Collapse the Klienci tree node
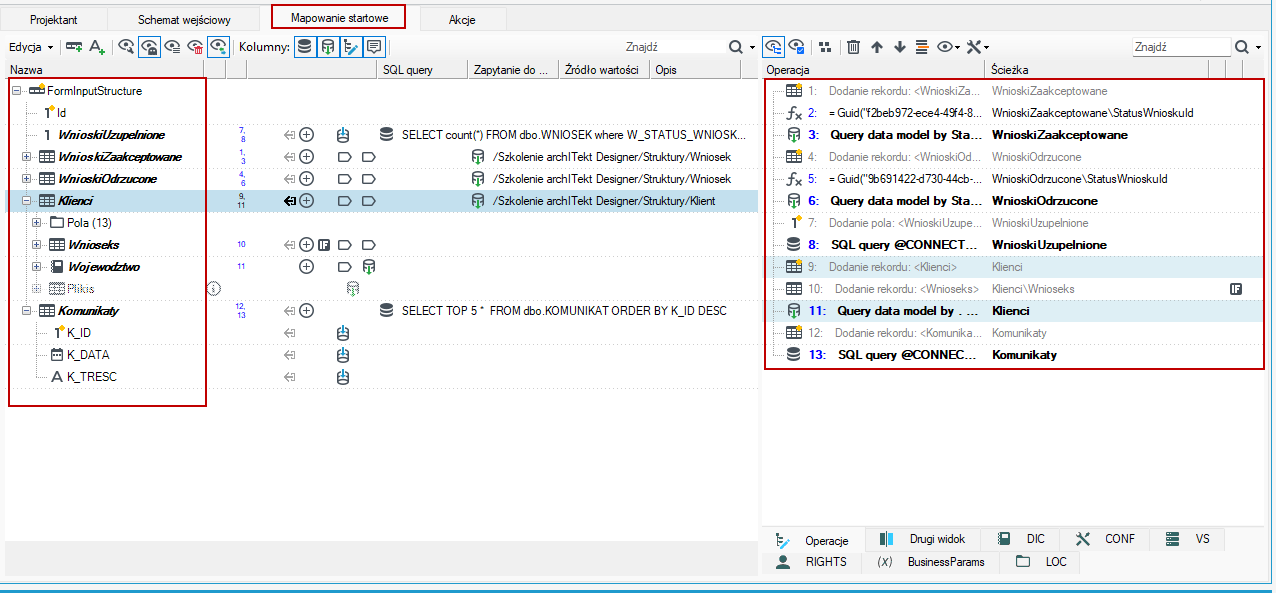Image resolution: width=1276 pixels, height=593 pixels. 26,201
